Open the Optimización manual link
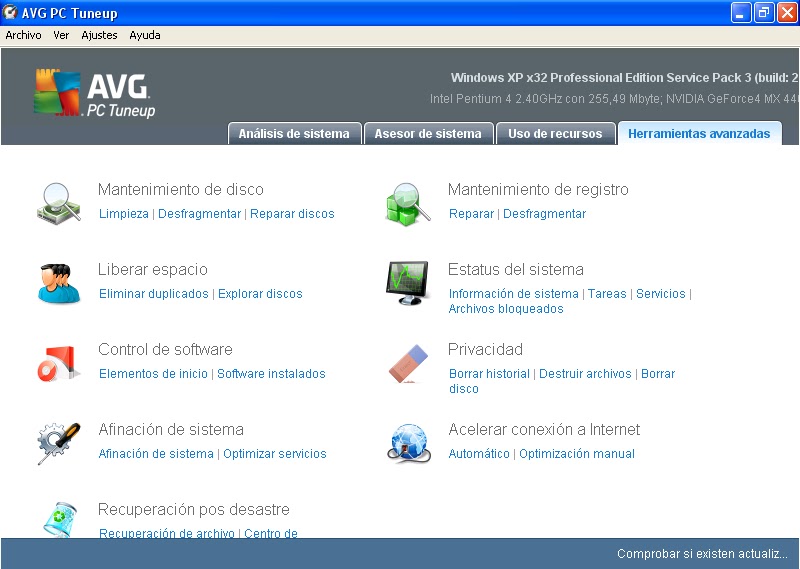Viewport: 800px width, 569px height. point(577,454)
